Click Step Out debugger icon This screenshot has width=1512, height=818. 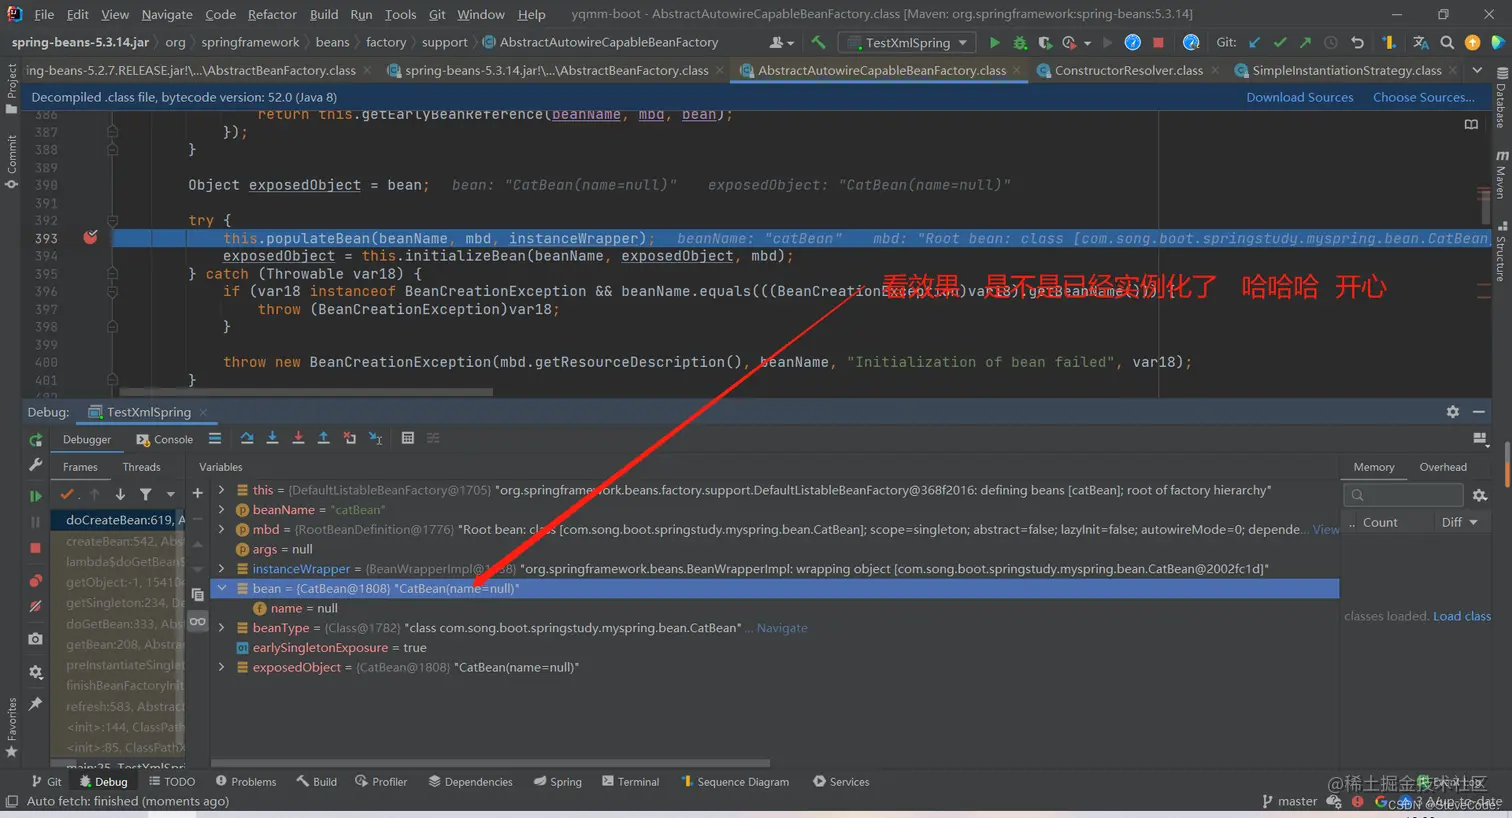(323, 438)
